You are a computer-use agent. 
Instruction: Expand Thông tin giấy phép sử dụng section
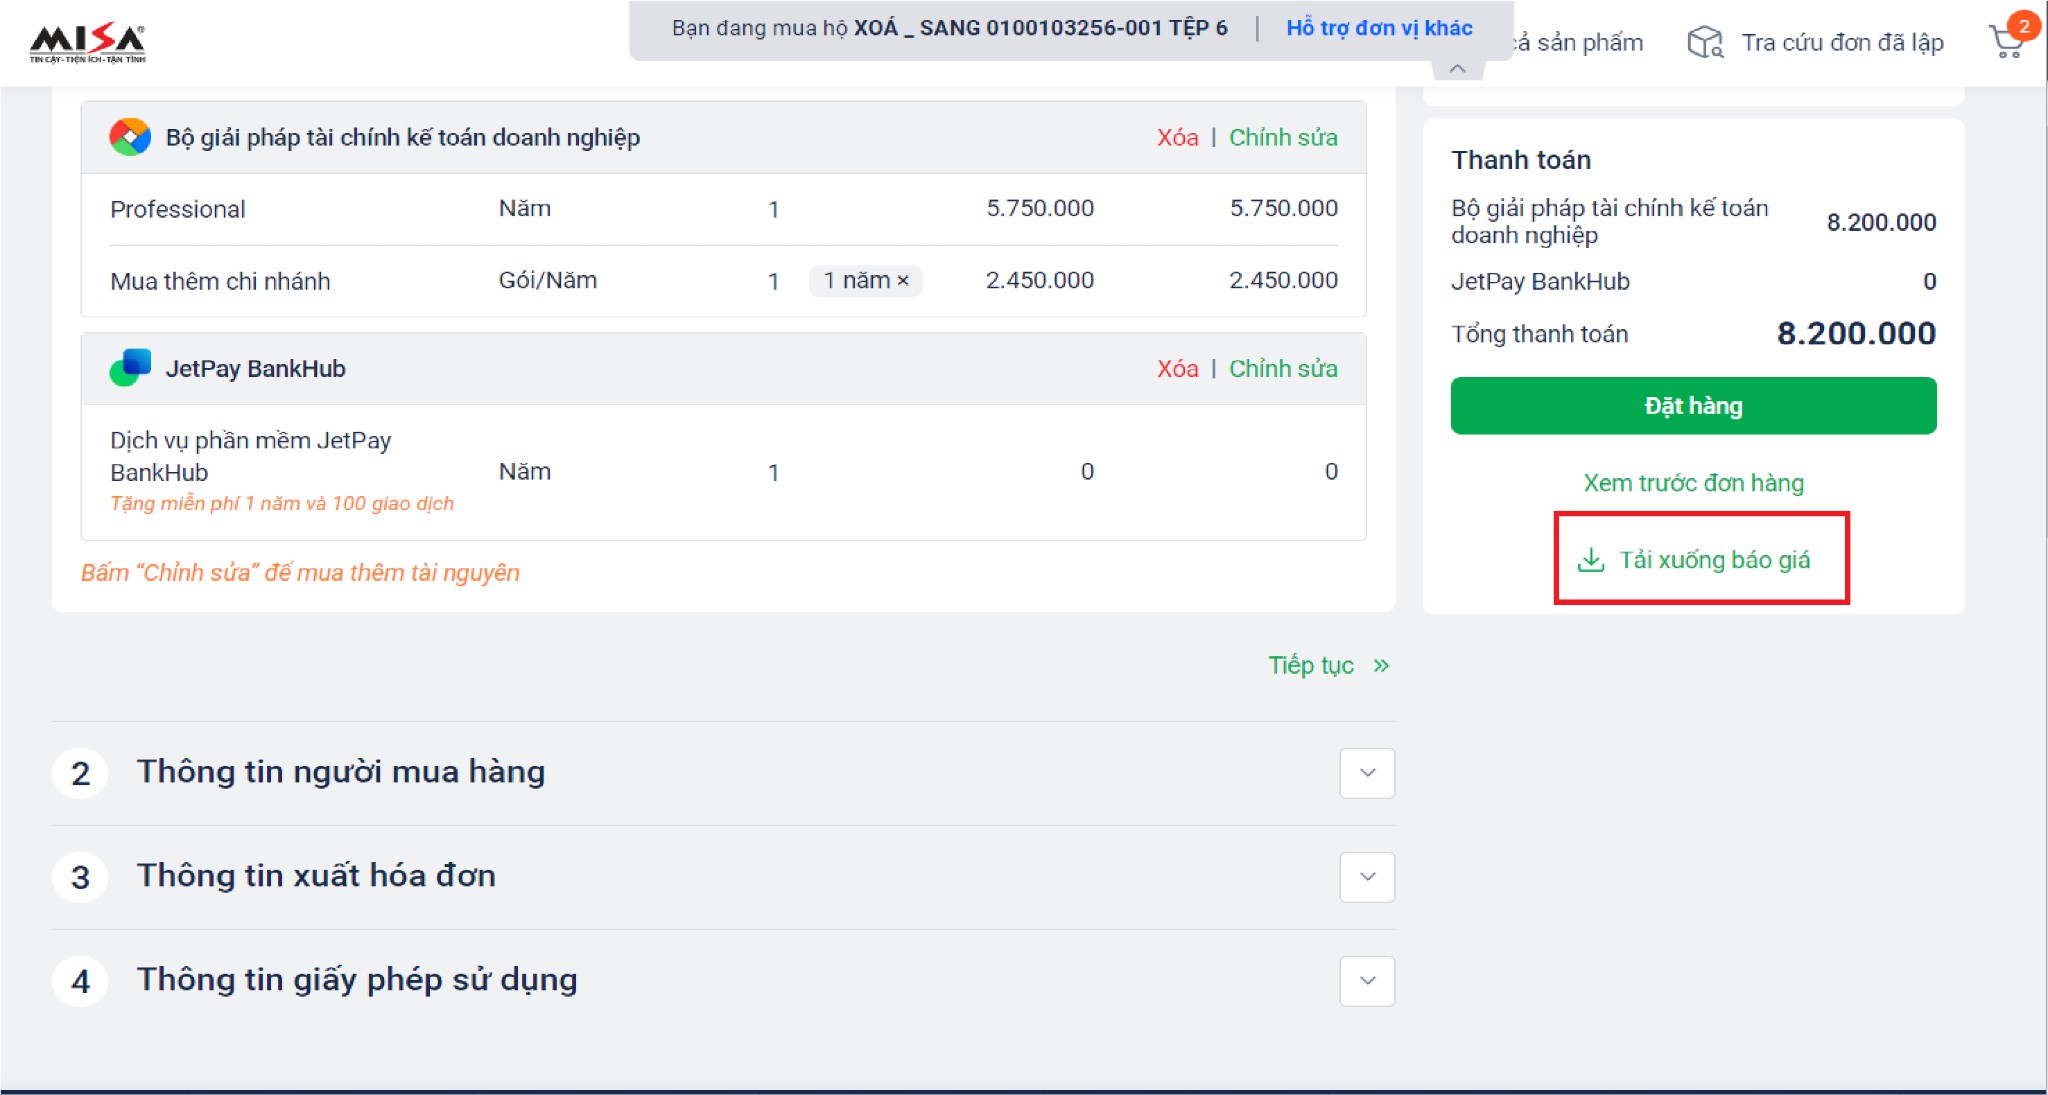point(1367,981)
